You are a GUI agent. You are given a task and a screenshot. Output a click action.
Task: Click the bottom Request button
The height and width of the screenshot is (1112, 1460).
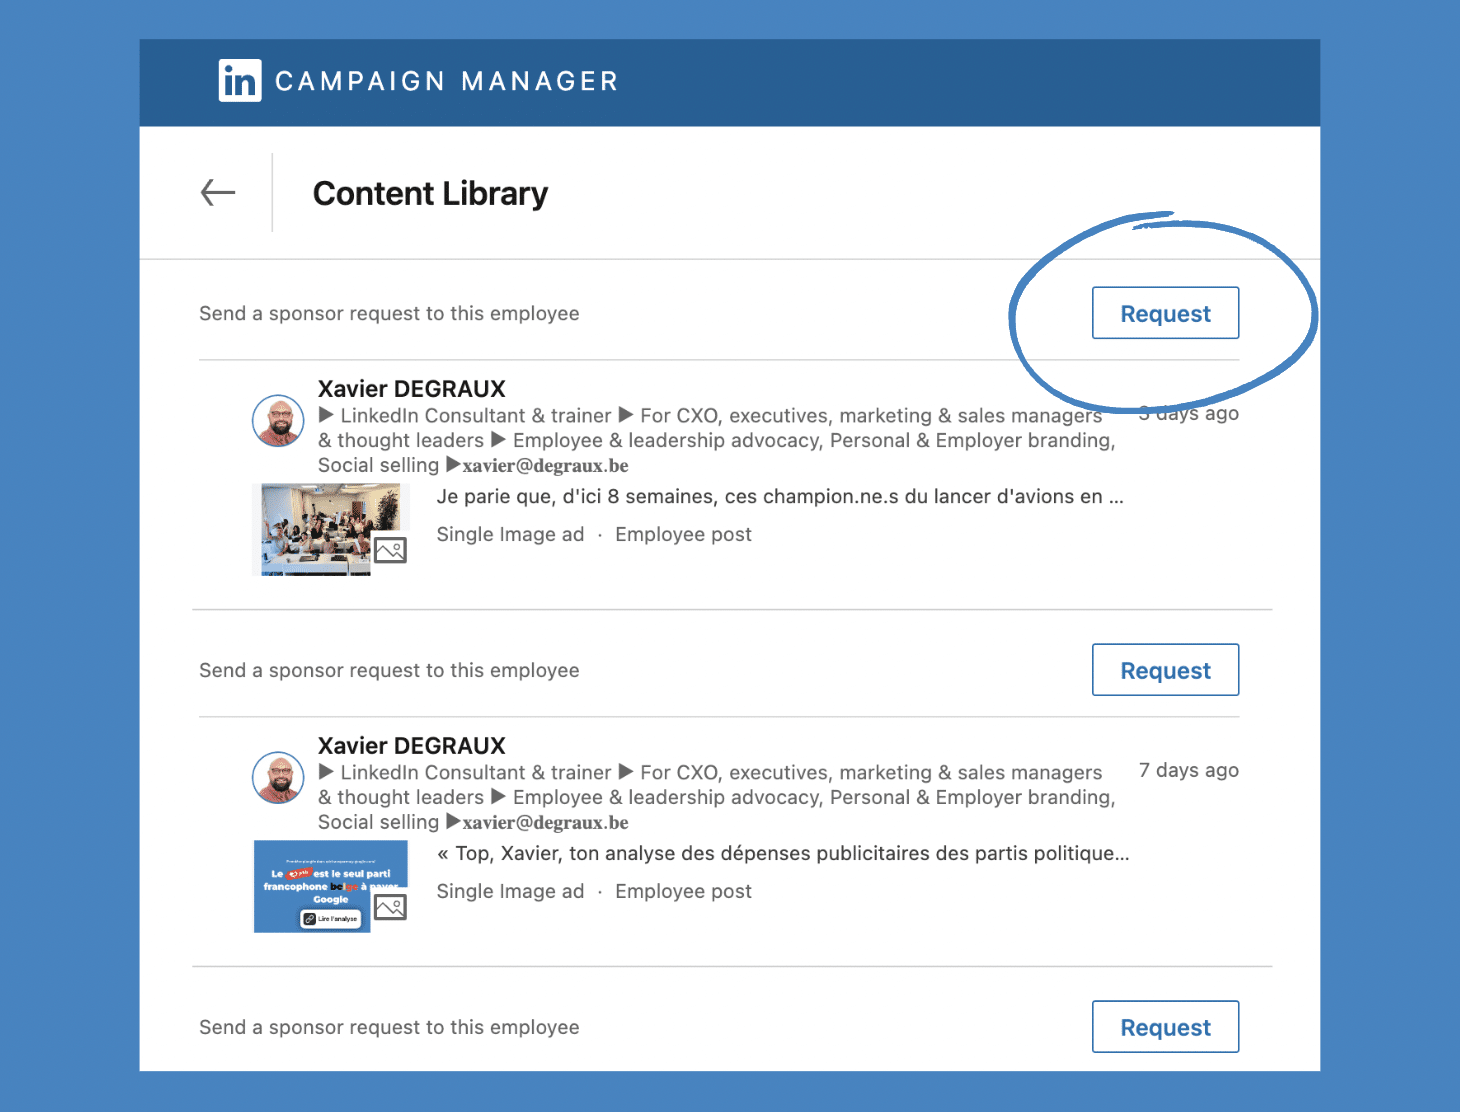(1165, 1027)
